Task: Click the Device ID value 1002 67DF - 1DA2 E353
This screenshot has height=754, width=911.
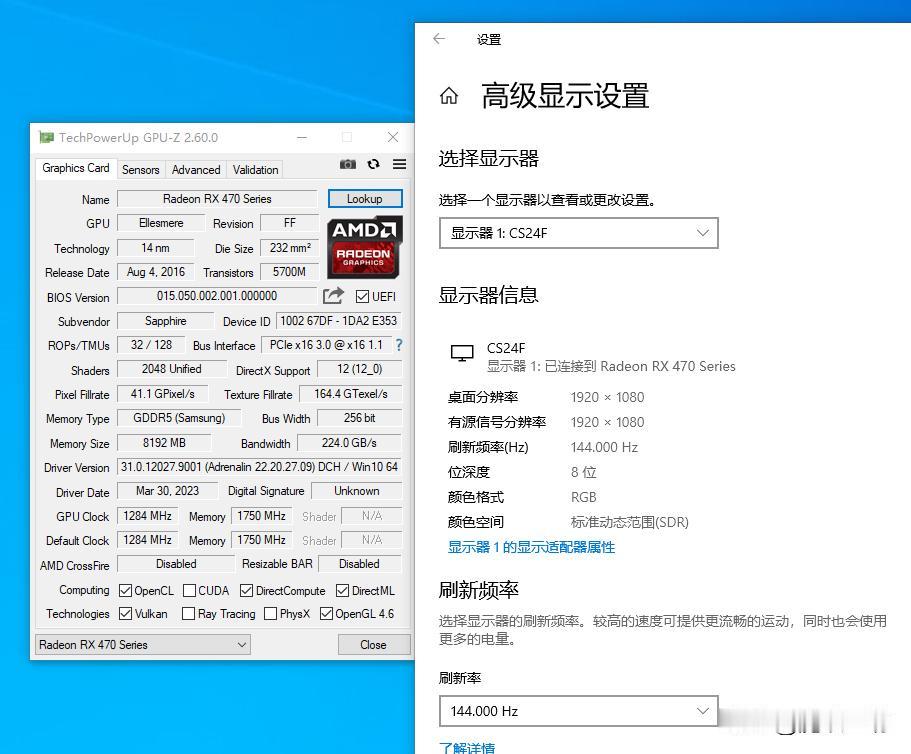Action: pyautogui.click(x=339, y=321)
